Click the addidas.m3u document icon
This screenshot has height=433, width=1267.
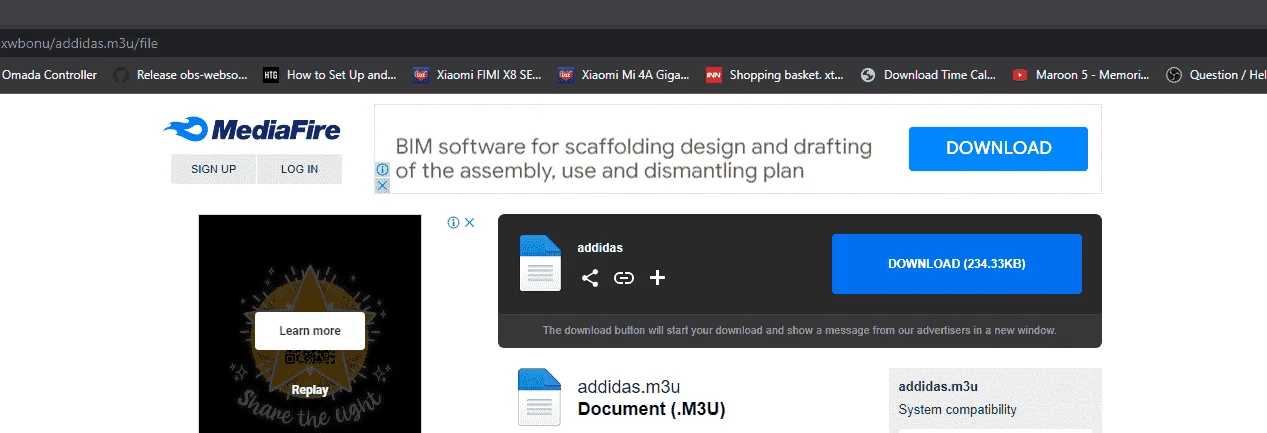point(539,397)
